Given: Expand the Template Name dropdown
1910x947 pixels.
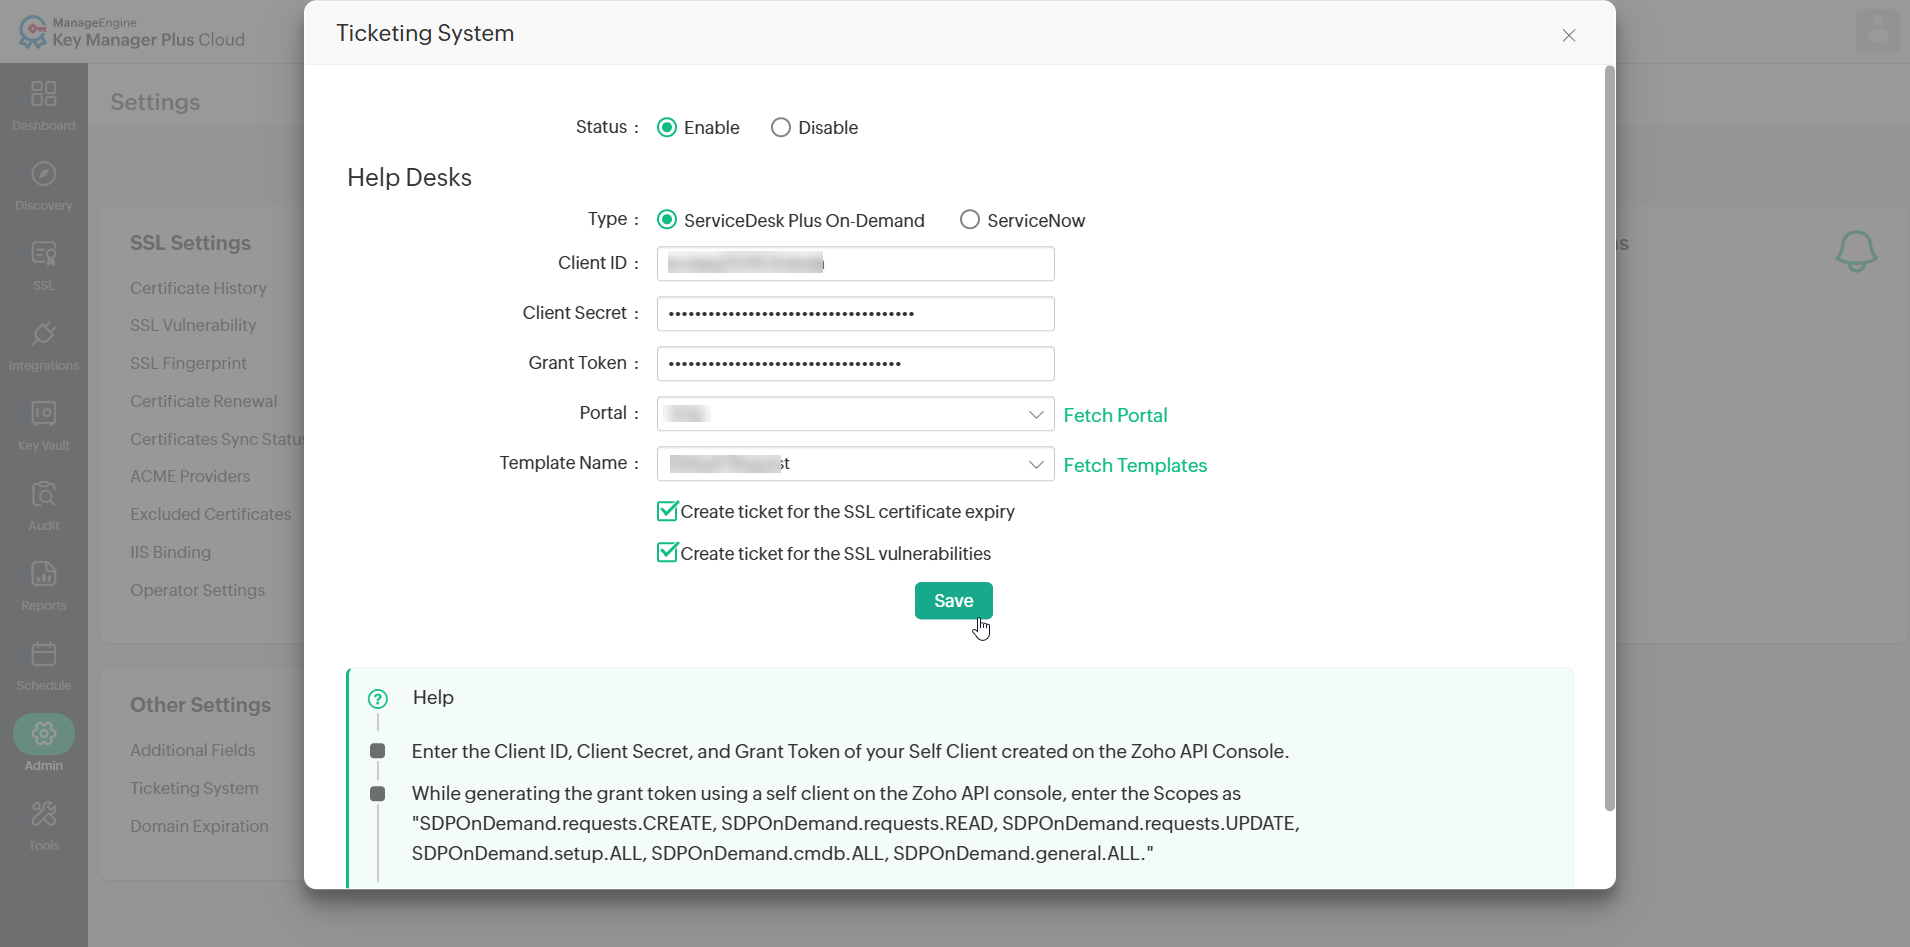Looking at the screenshot, I should click(855, 464).
